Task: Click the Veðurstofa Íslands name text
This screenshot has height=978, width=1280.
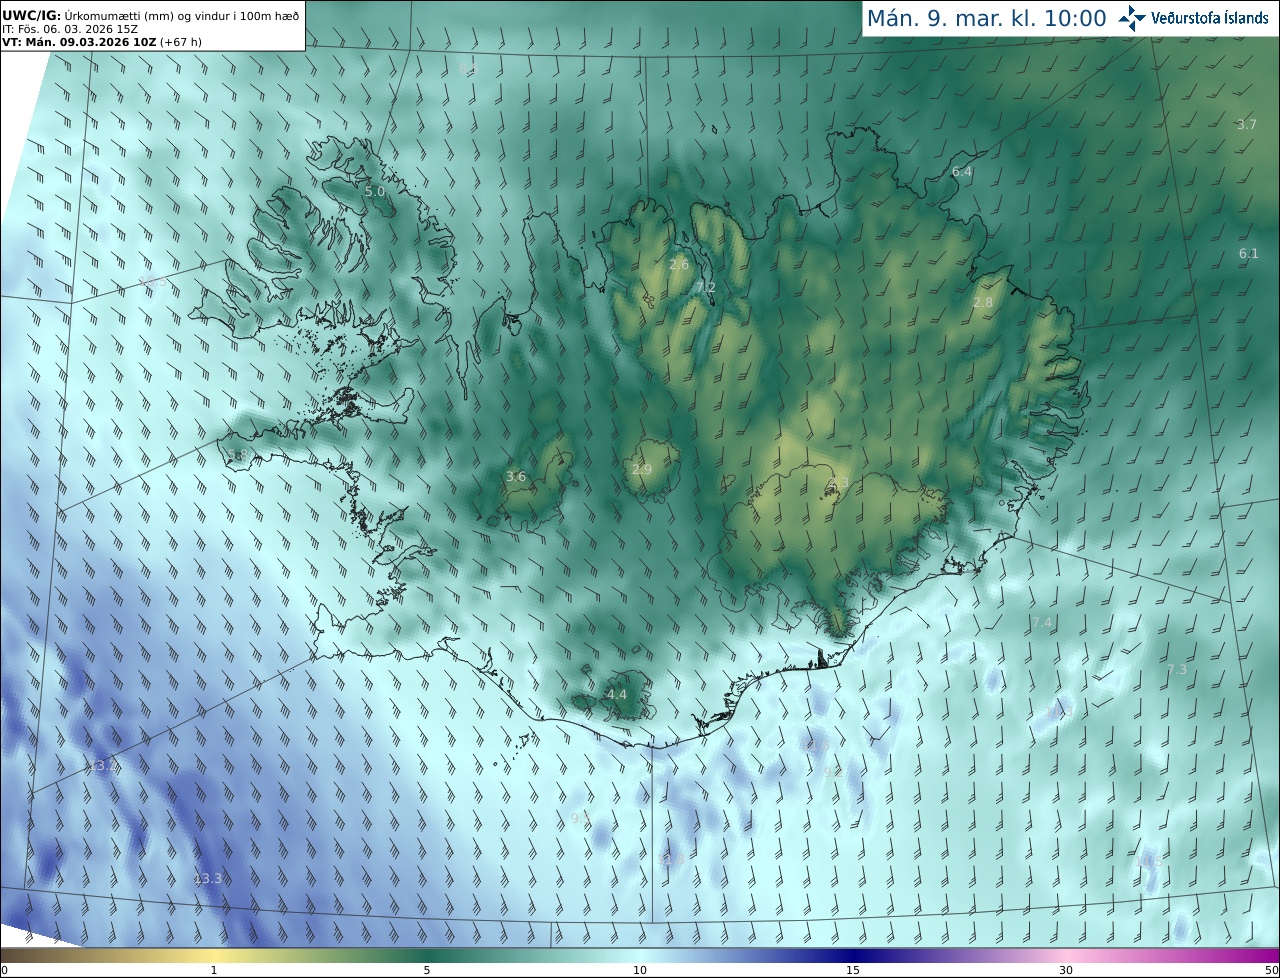Action: 1210,18
